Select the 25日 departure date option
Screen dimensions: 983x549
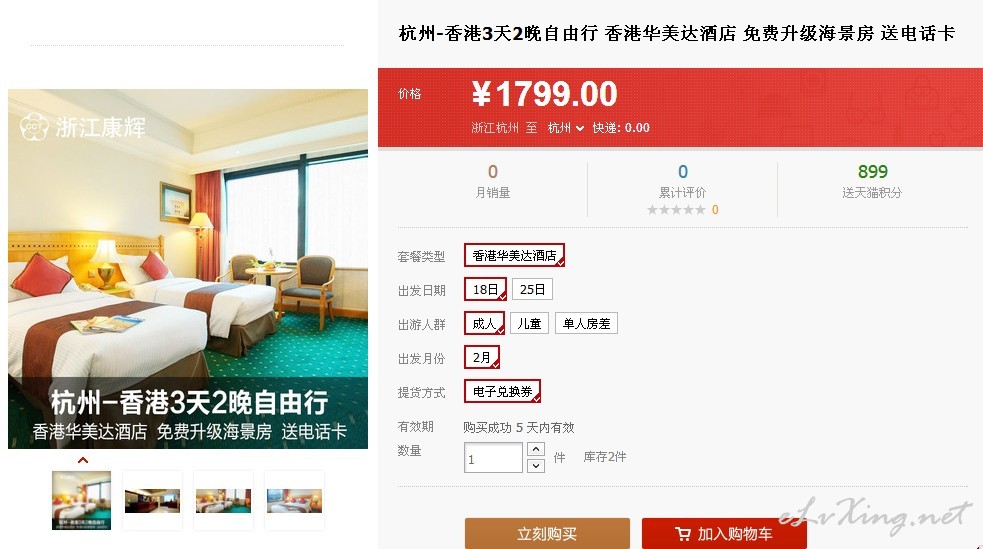coord(532,290)
